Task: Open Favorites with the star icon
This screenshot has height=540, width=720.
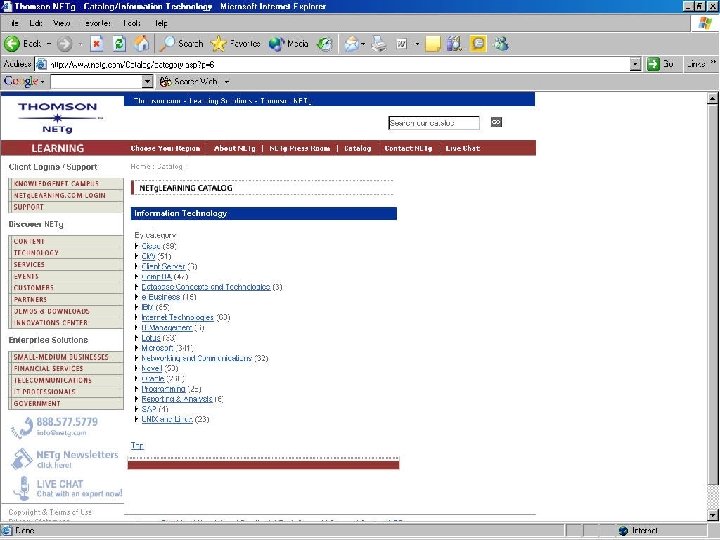Action: pos(219,44)
